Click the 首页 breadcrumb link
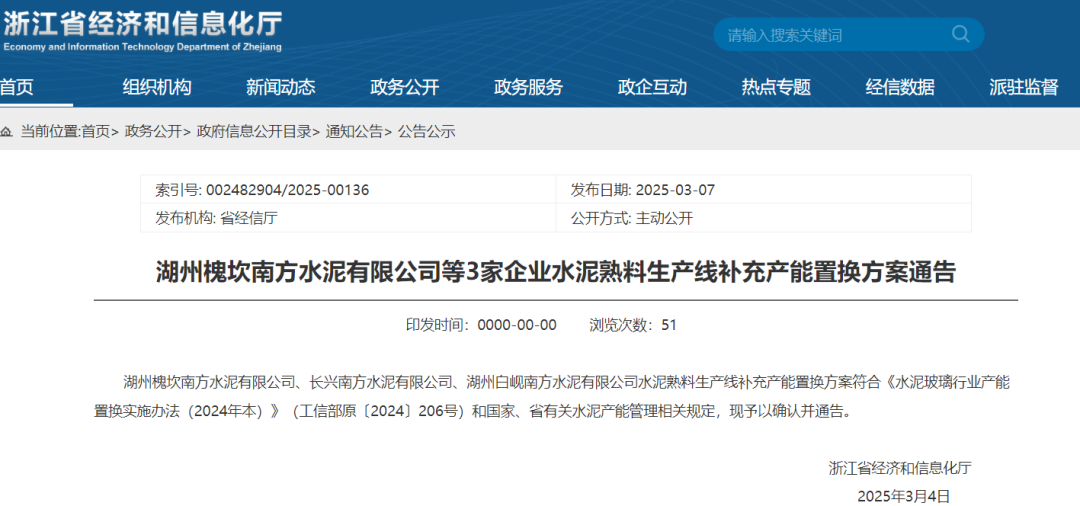 pyautogui.click(x=96, y=131)
